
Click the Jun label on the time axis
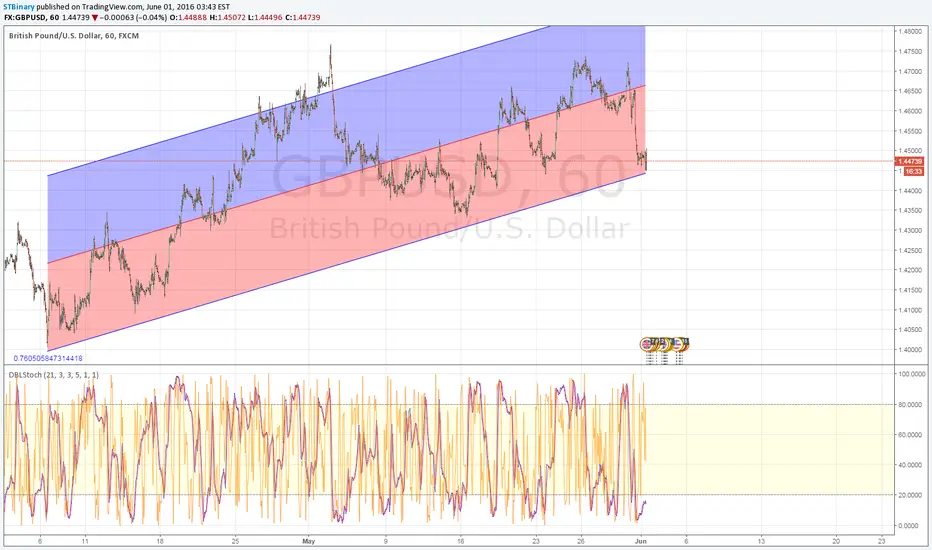point(641,542)
